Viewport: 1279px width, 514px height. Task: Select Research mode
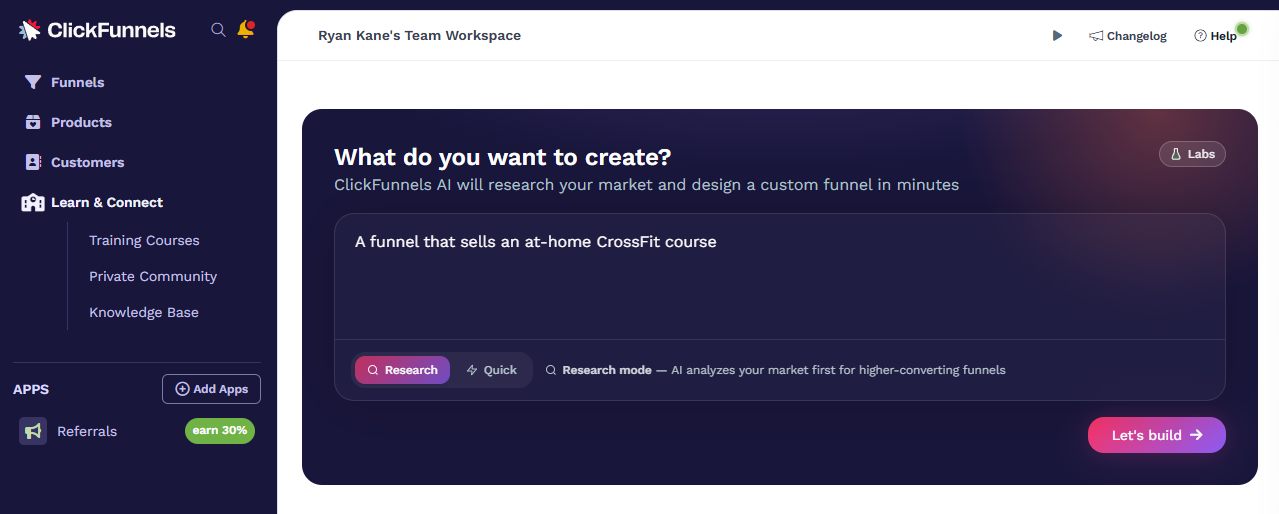pyautogui.click(x=402, y=370)
